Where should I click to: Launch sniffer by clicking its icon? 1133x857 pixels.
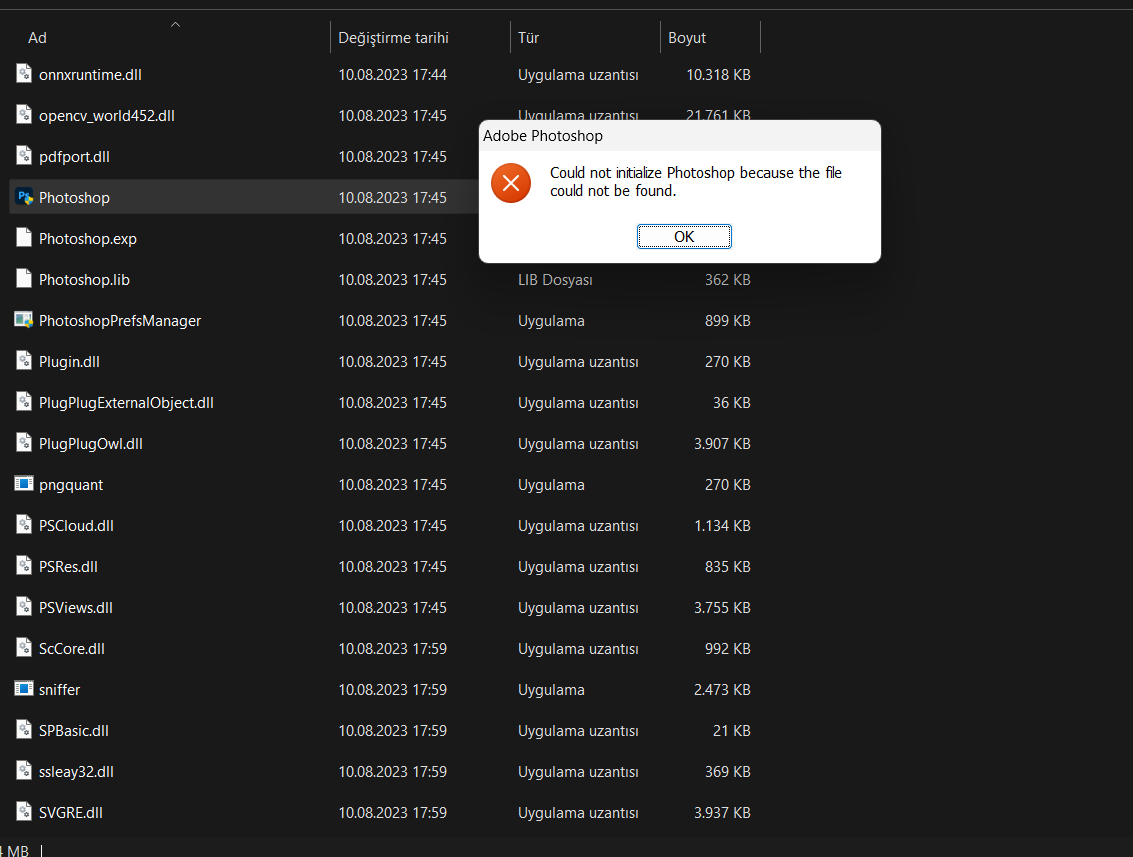point(23,689)
